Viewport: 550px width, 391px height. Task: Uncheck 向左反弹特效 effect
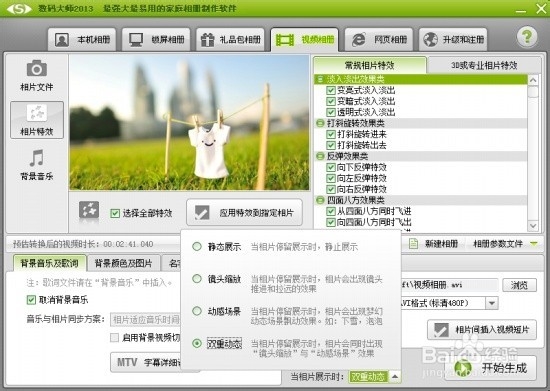(x=330, y=178)
